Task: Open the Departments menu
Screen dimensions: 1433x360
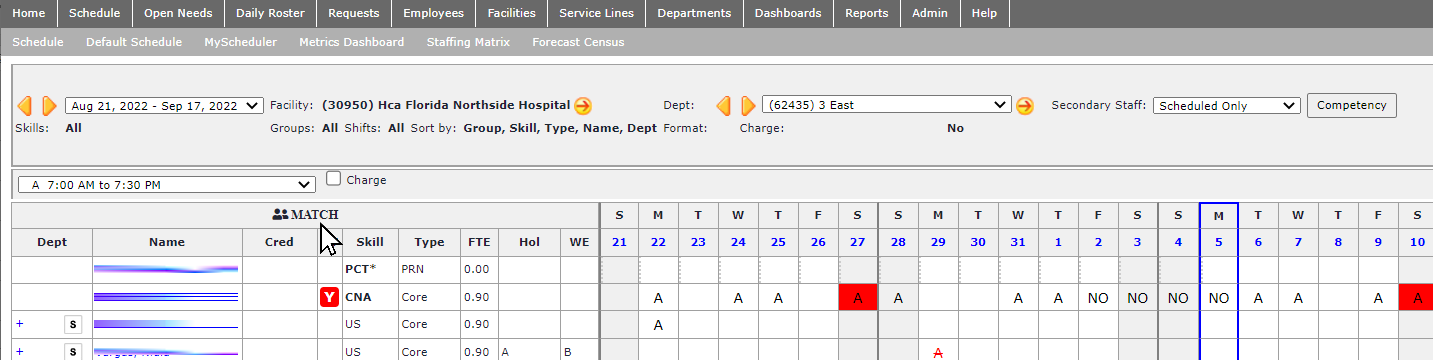Action: (694, 13)
